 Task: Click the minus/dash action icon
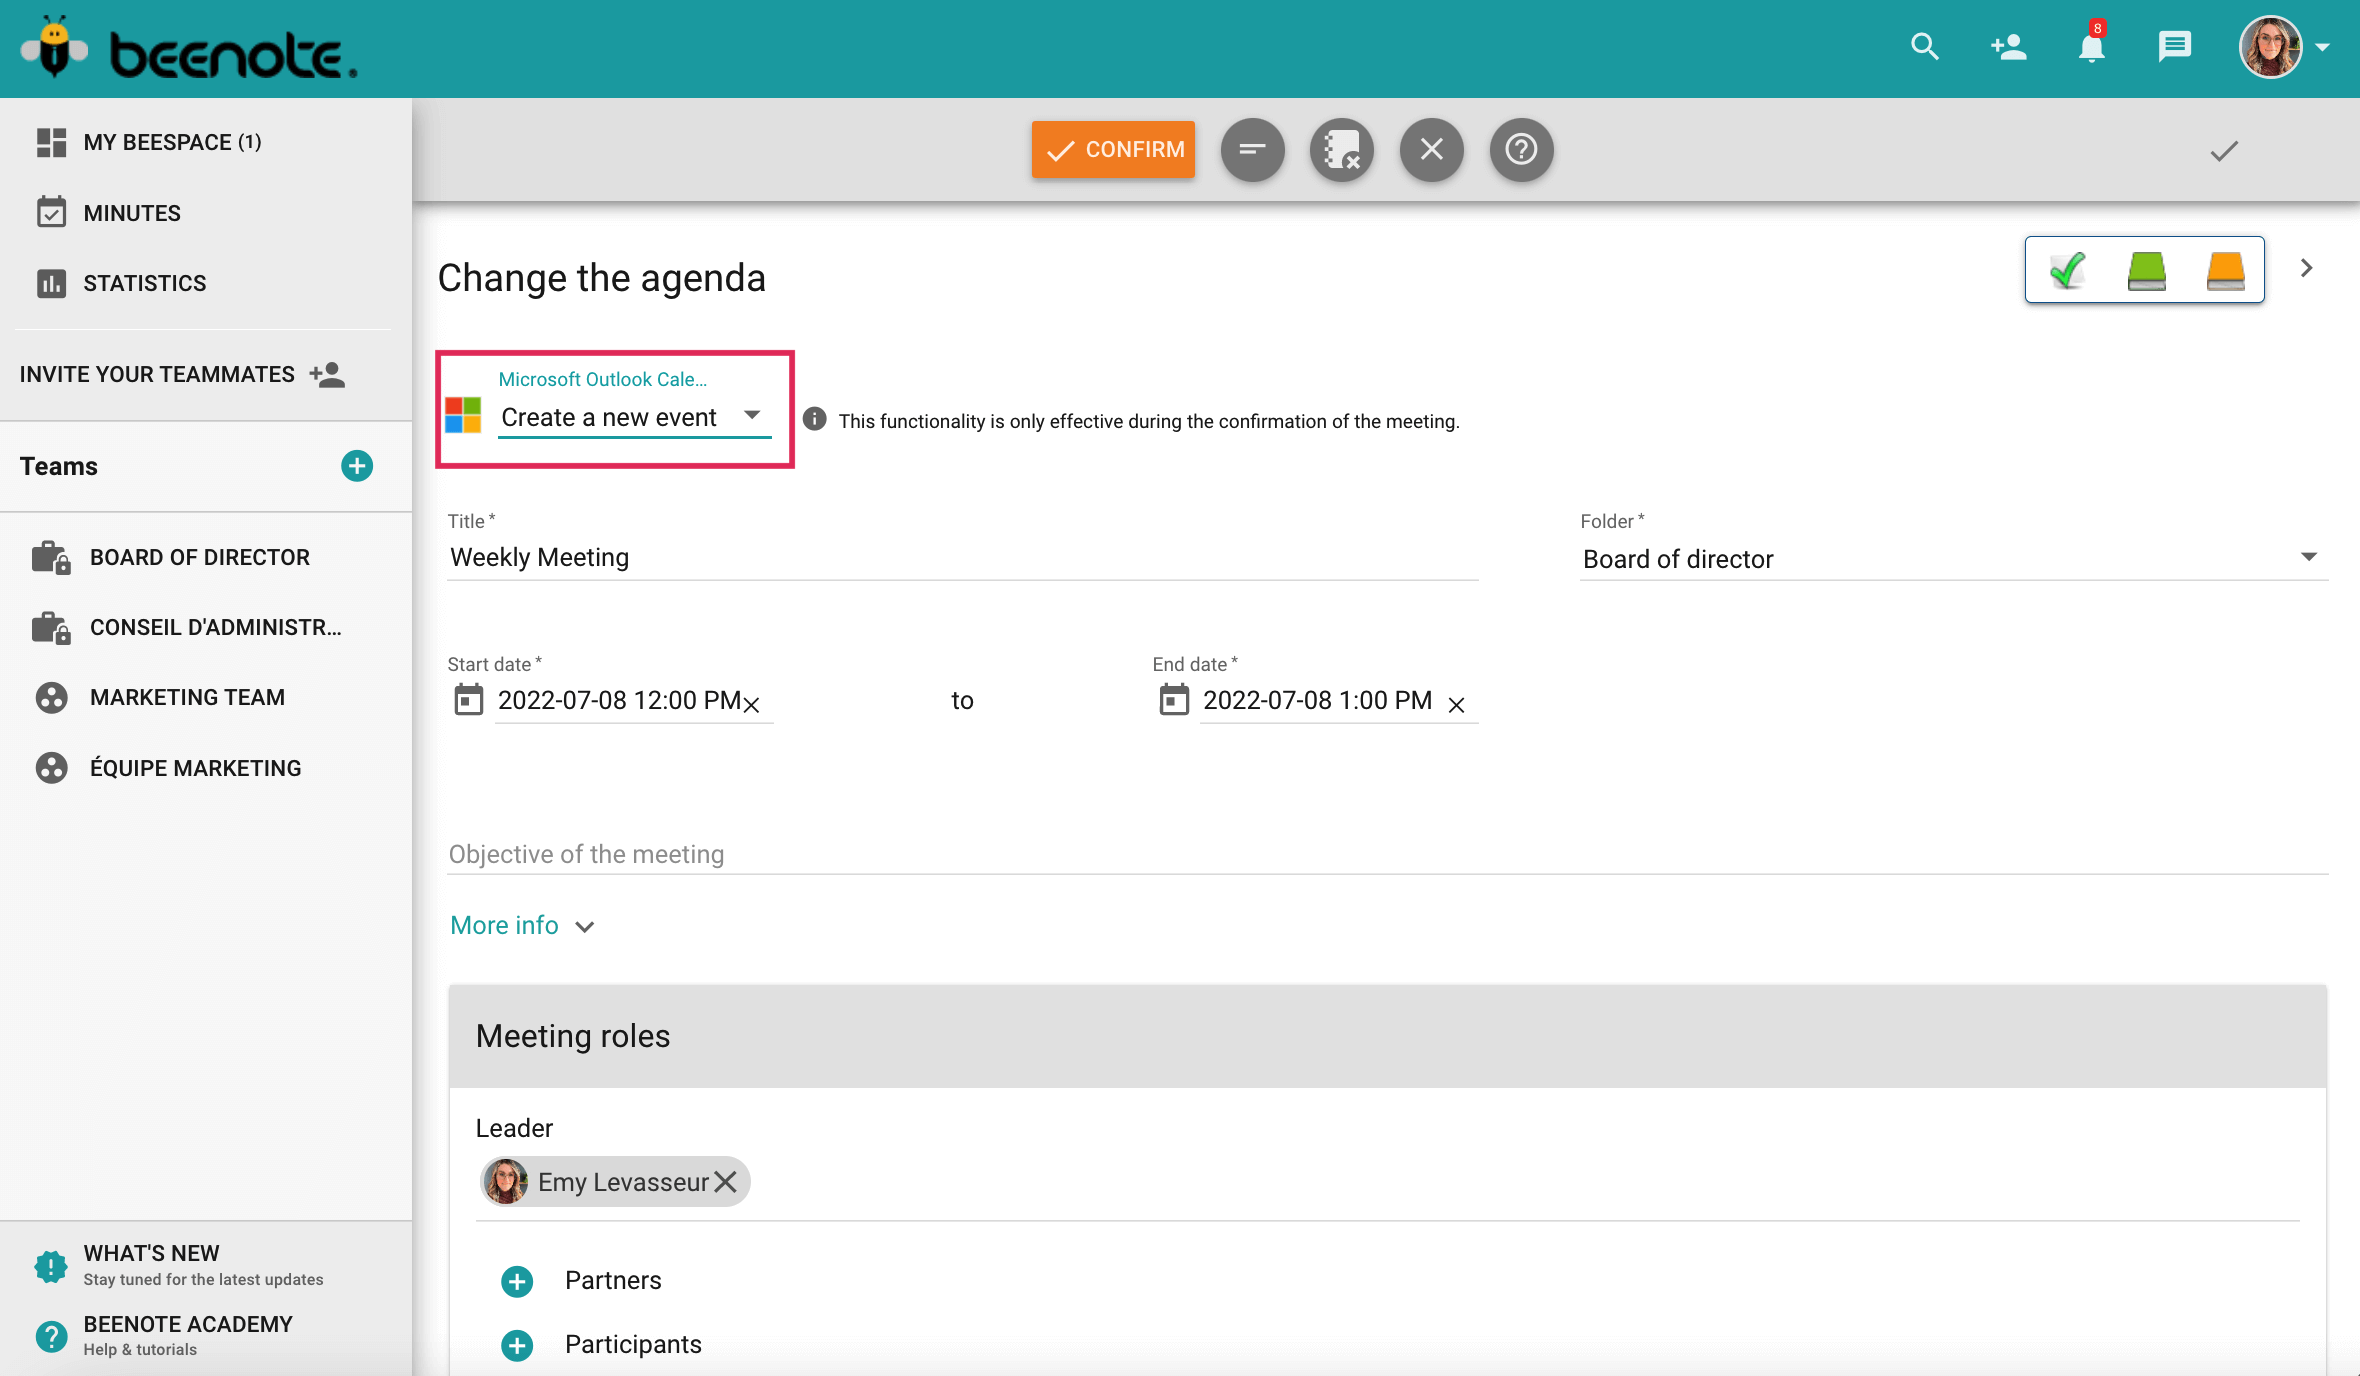1251,149
